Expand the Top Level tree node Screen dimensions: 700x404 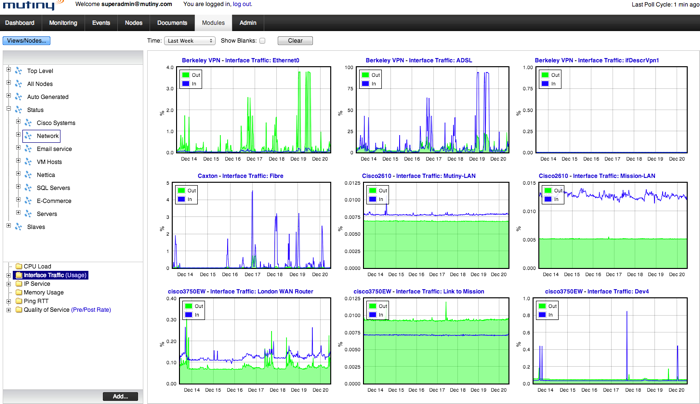pyautogui.click(x=8, y=70)
